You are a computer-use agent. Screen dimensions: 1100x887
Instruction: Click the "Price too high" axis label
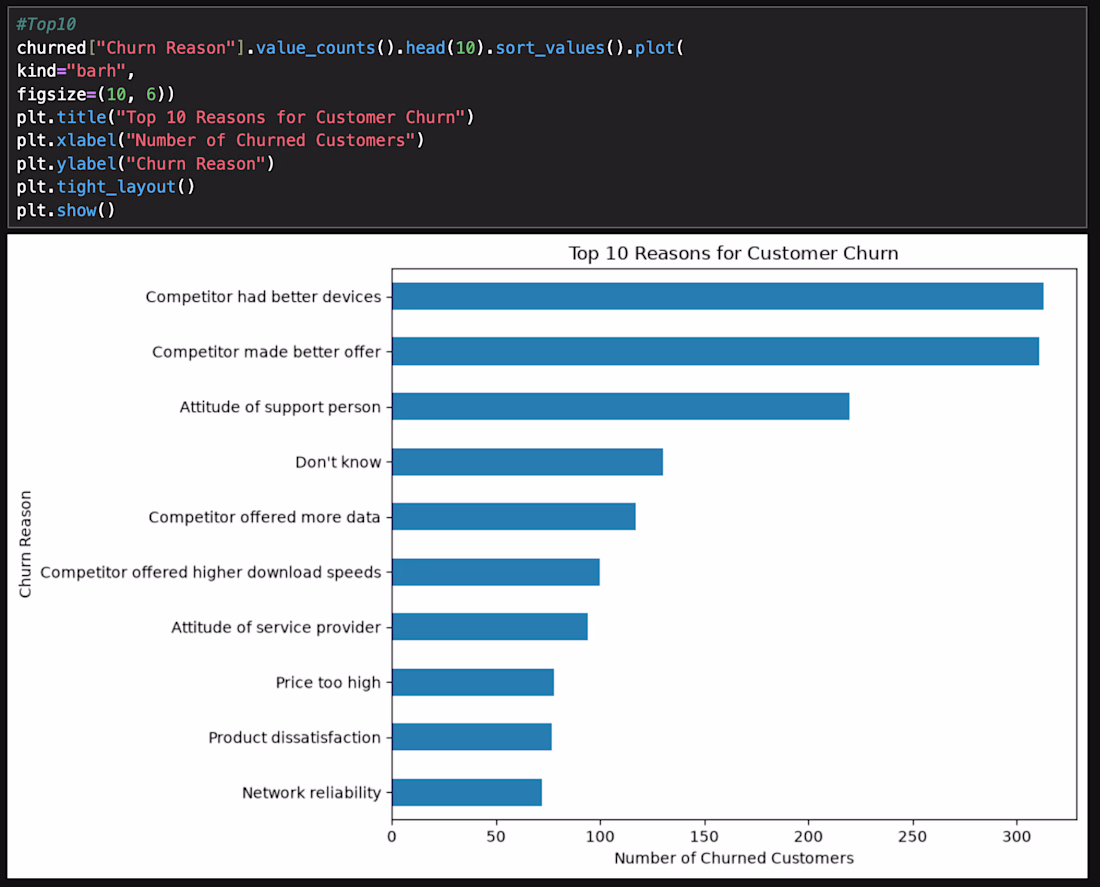tap(328, 682)
